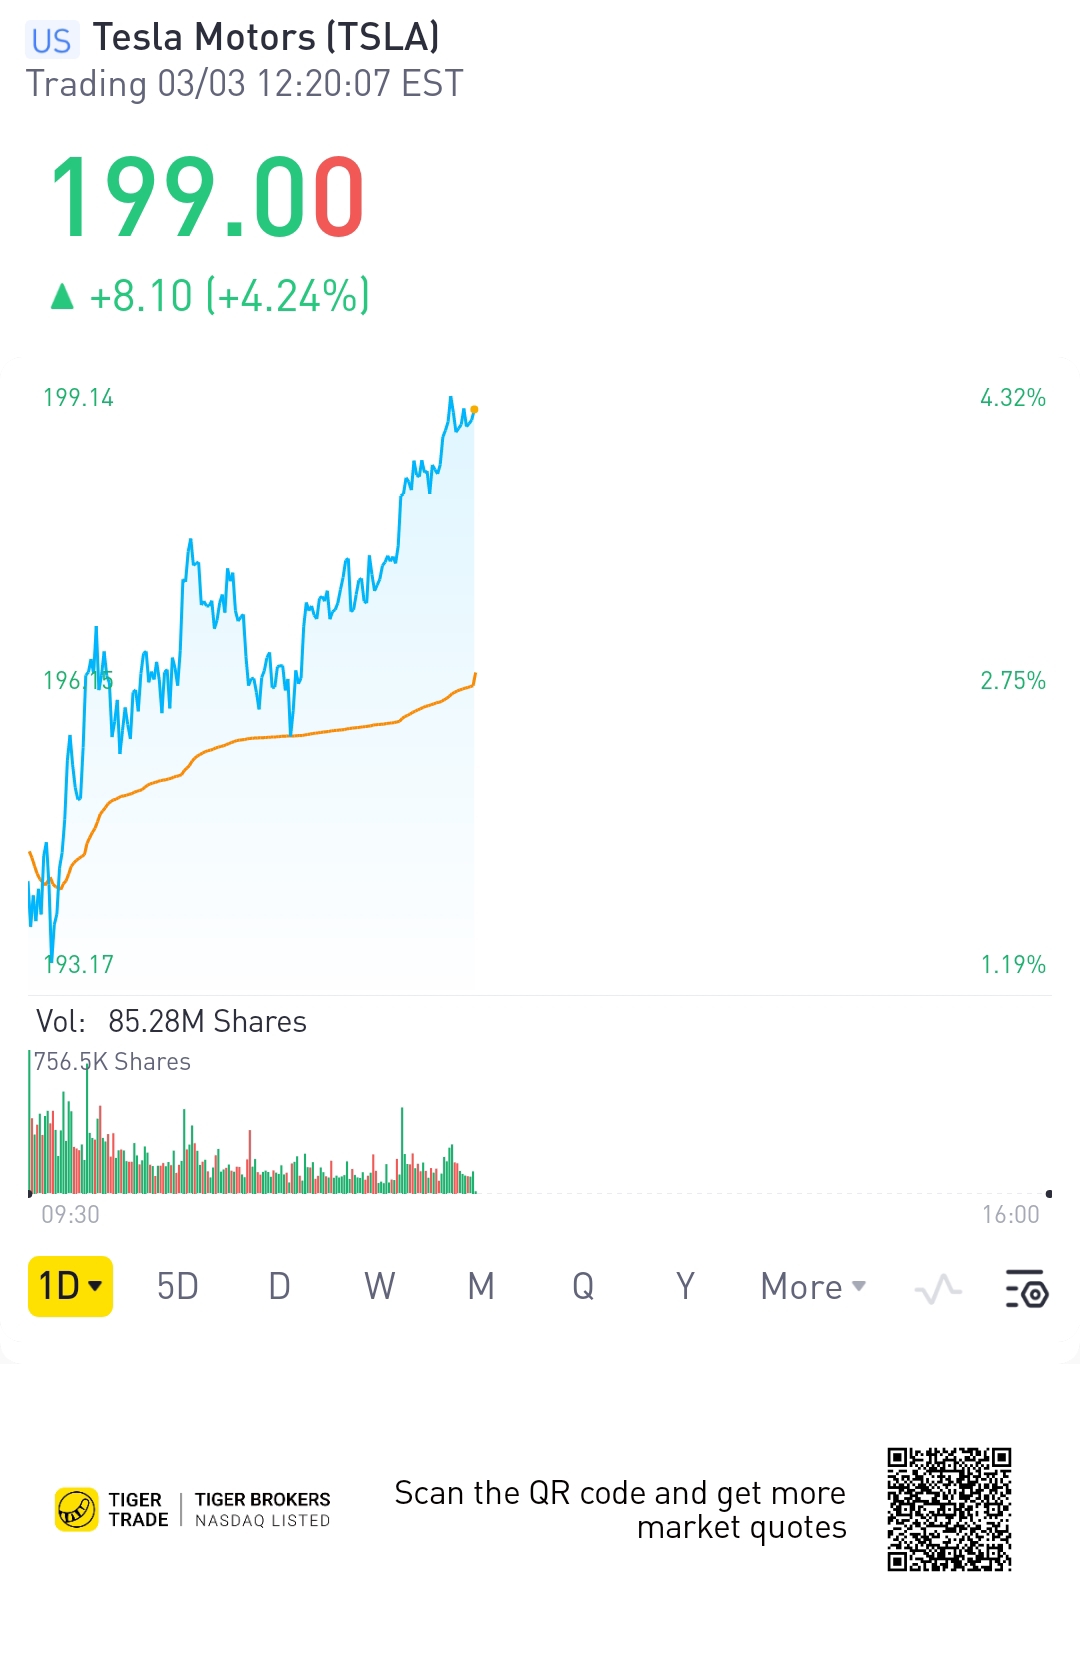Switch to the 5D chart tab
This screenshot has height=1655, width=1080.
click(178, 1287)
